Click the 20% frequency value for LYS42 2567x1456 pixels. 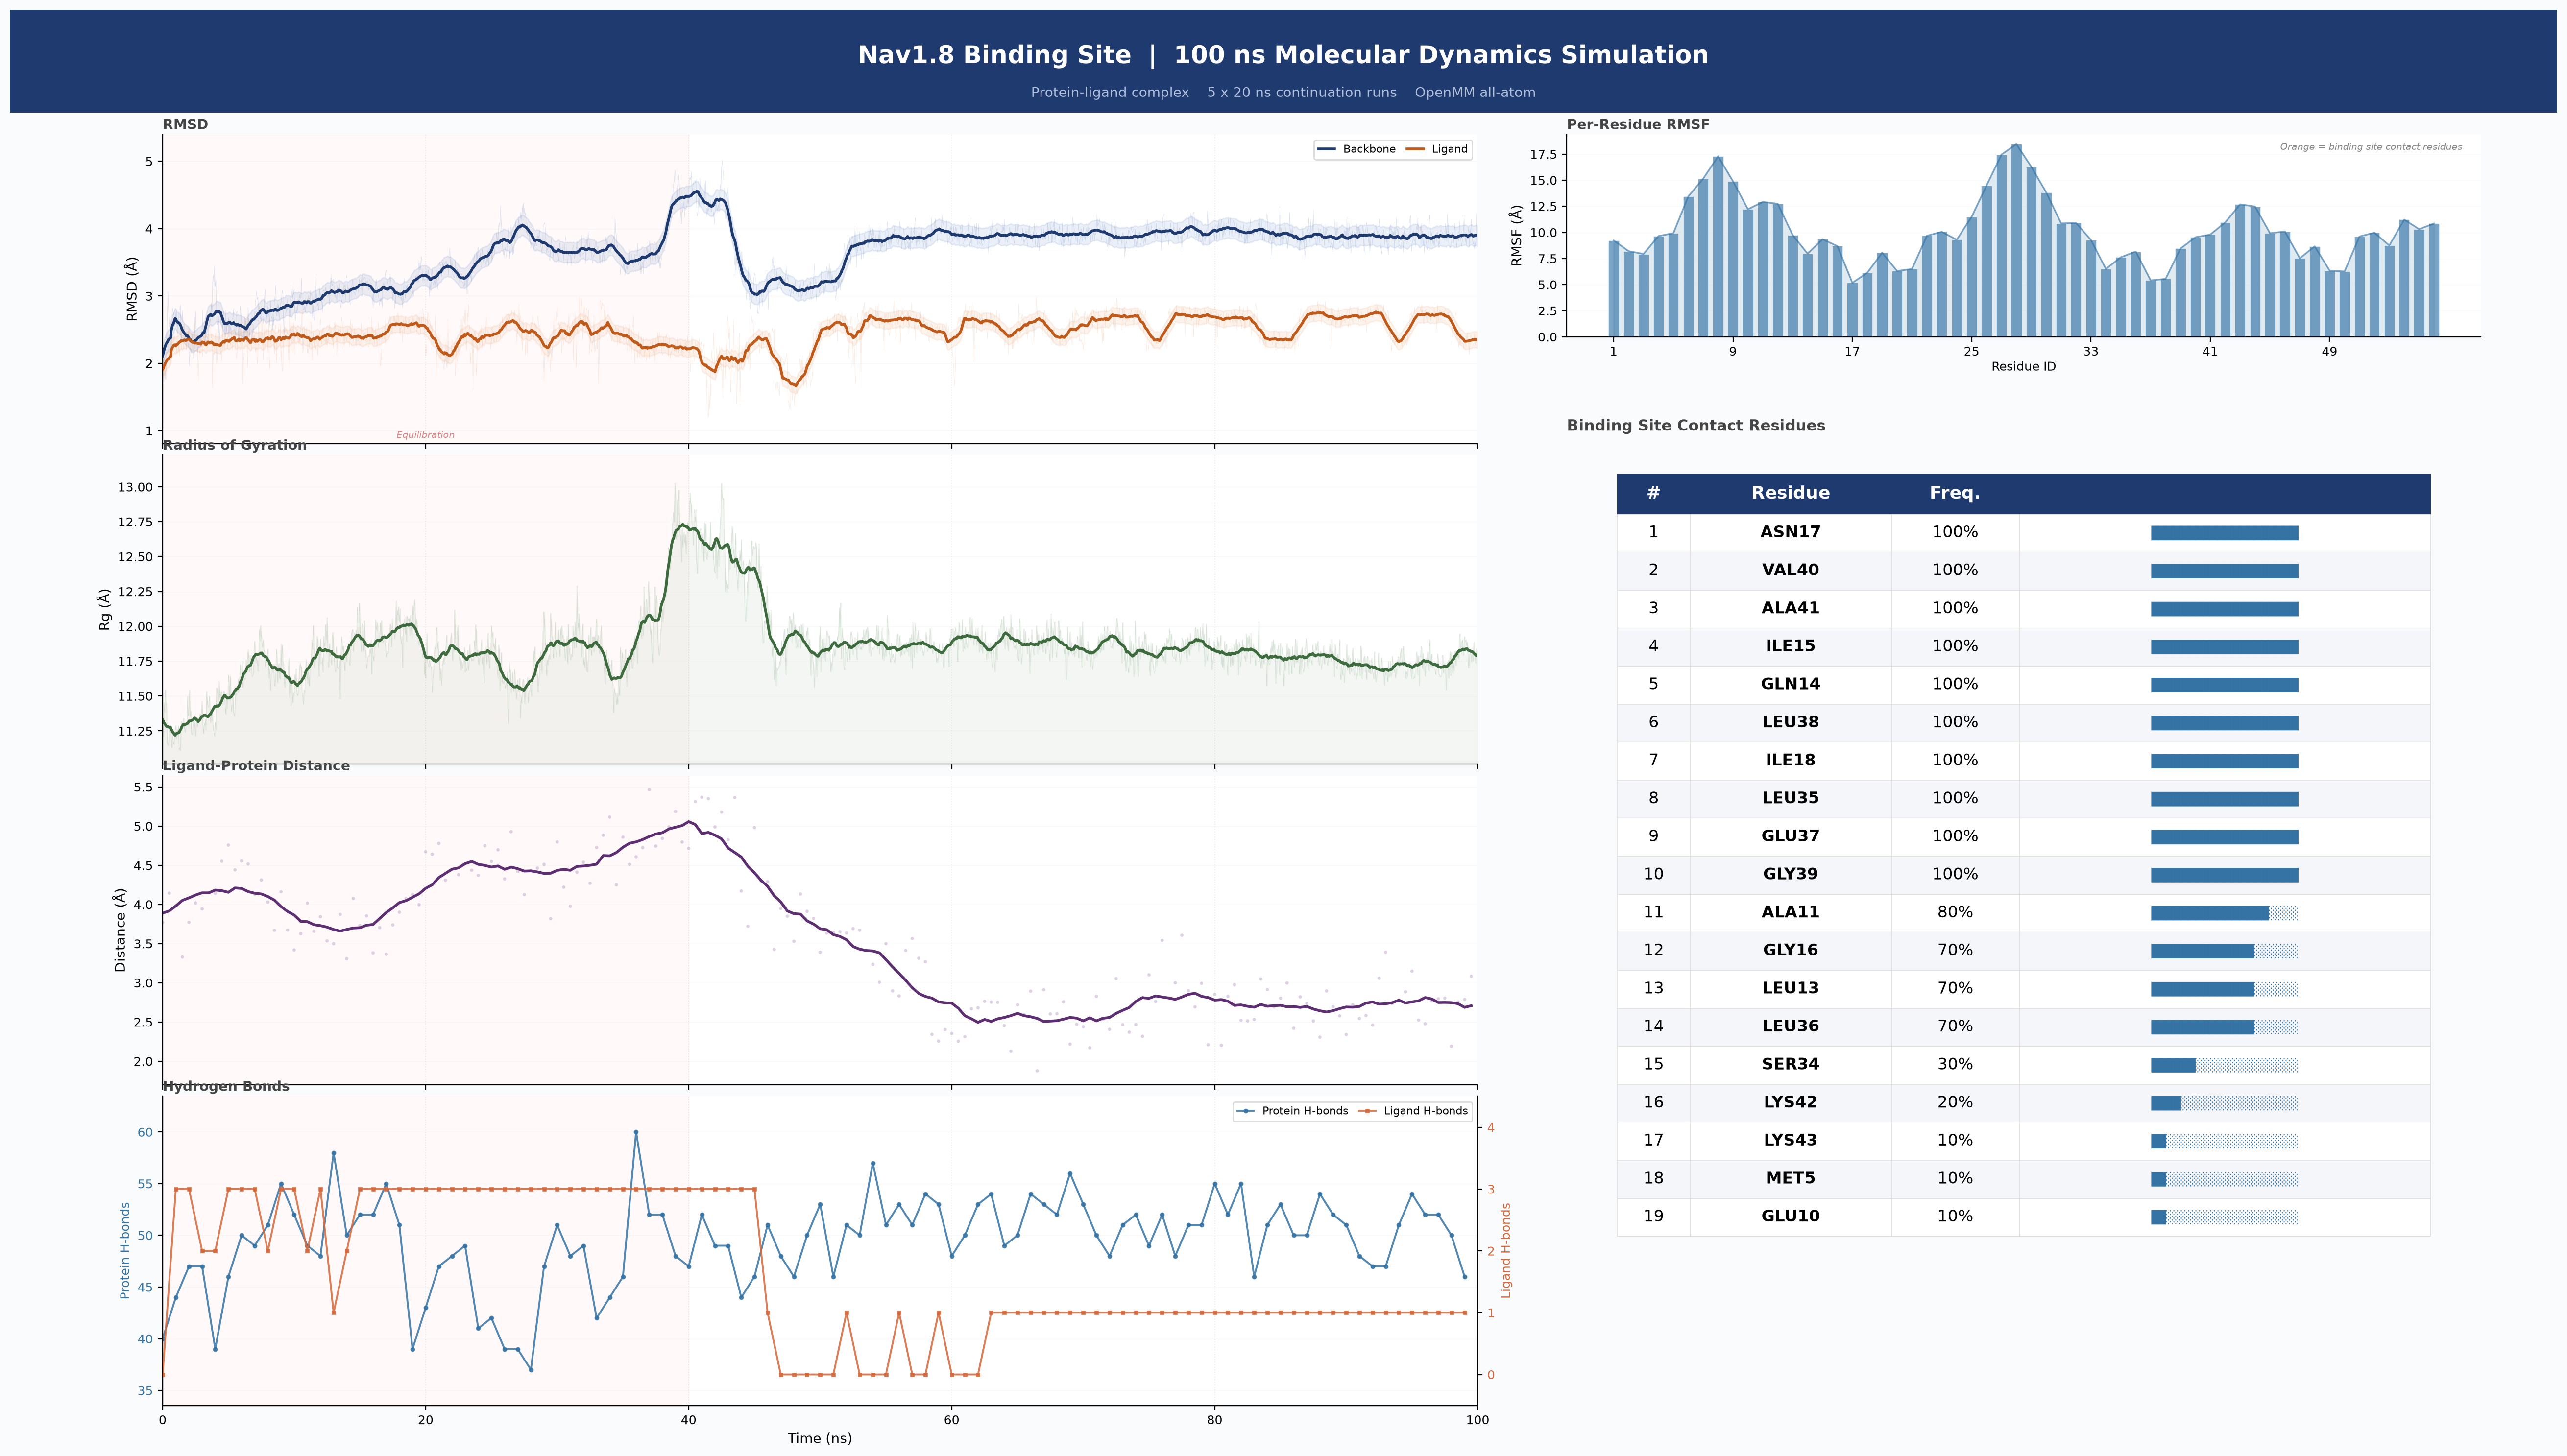pyautogui.click(x=1955, y=1102)
